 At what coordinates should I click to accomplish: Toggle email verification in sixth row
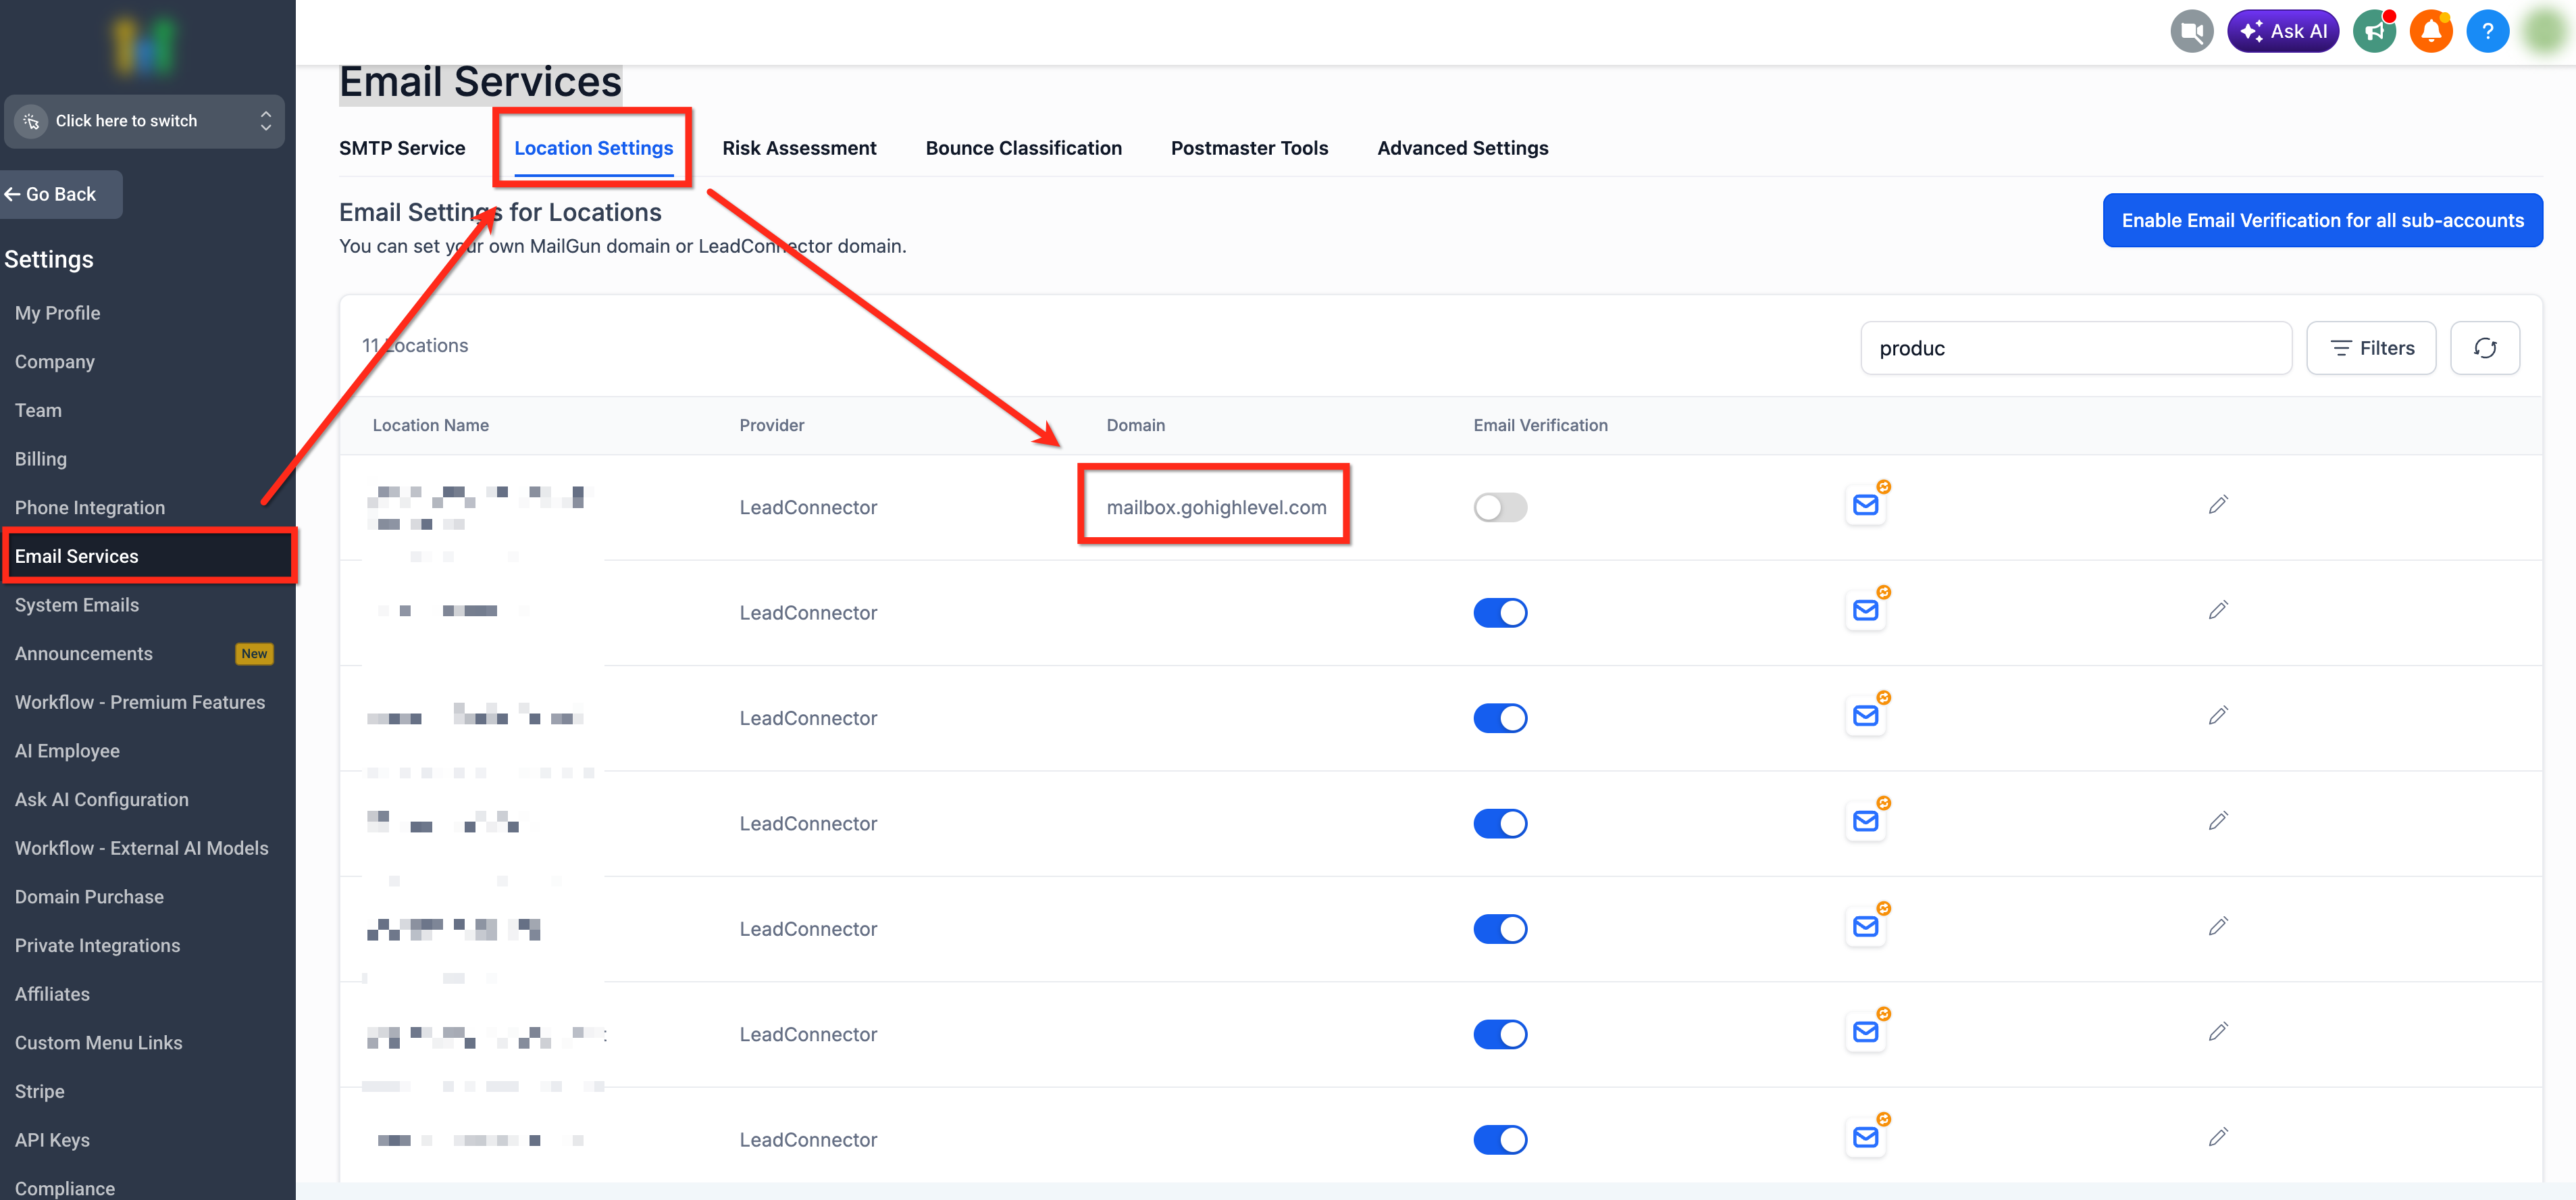coord(1500,1034)
